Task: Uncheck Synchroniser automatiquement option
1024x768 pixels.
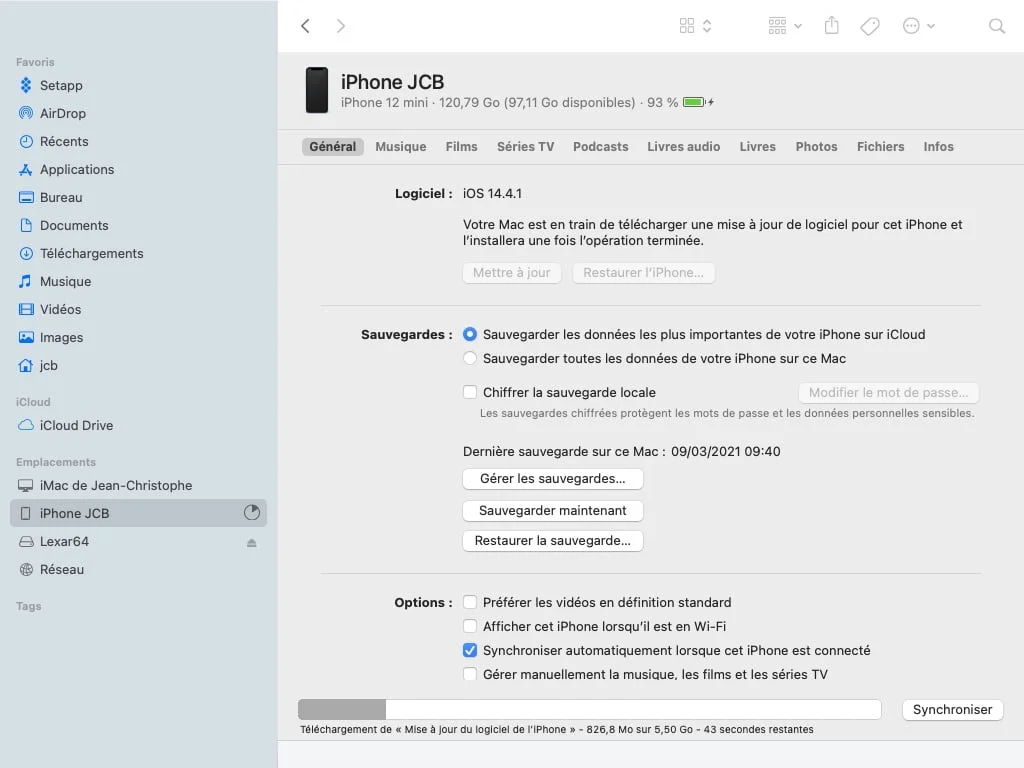Action: tap(470, 650)
